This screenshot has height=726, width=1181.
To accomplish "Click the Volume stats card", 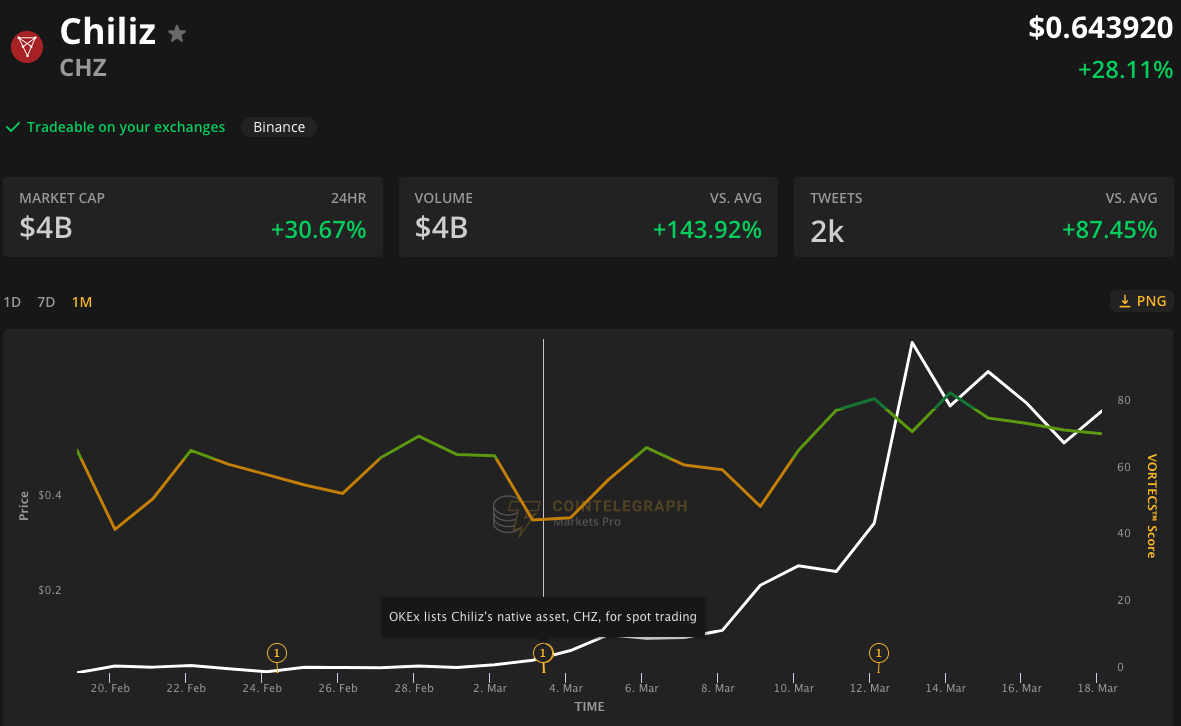I will [588, 217].
